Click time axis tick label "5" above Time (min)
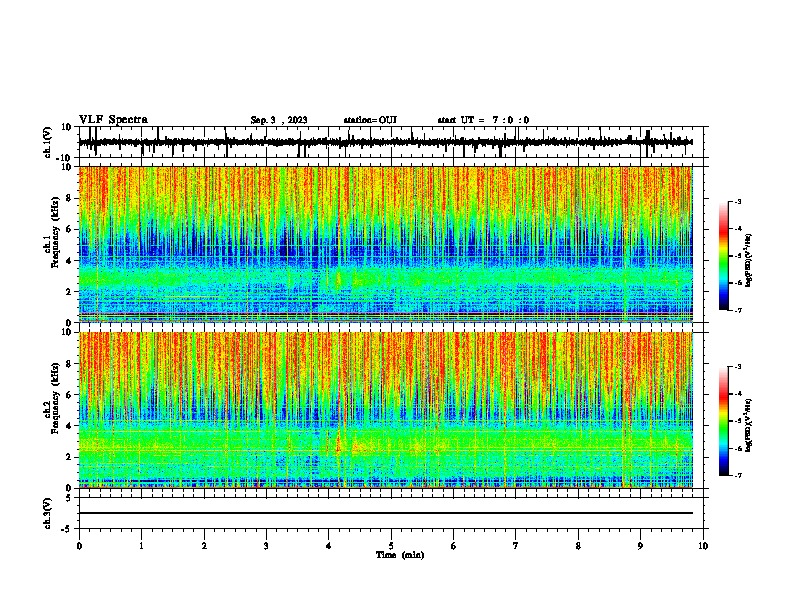The image size is (792, 612). (x=391, y=546)
